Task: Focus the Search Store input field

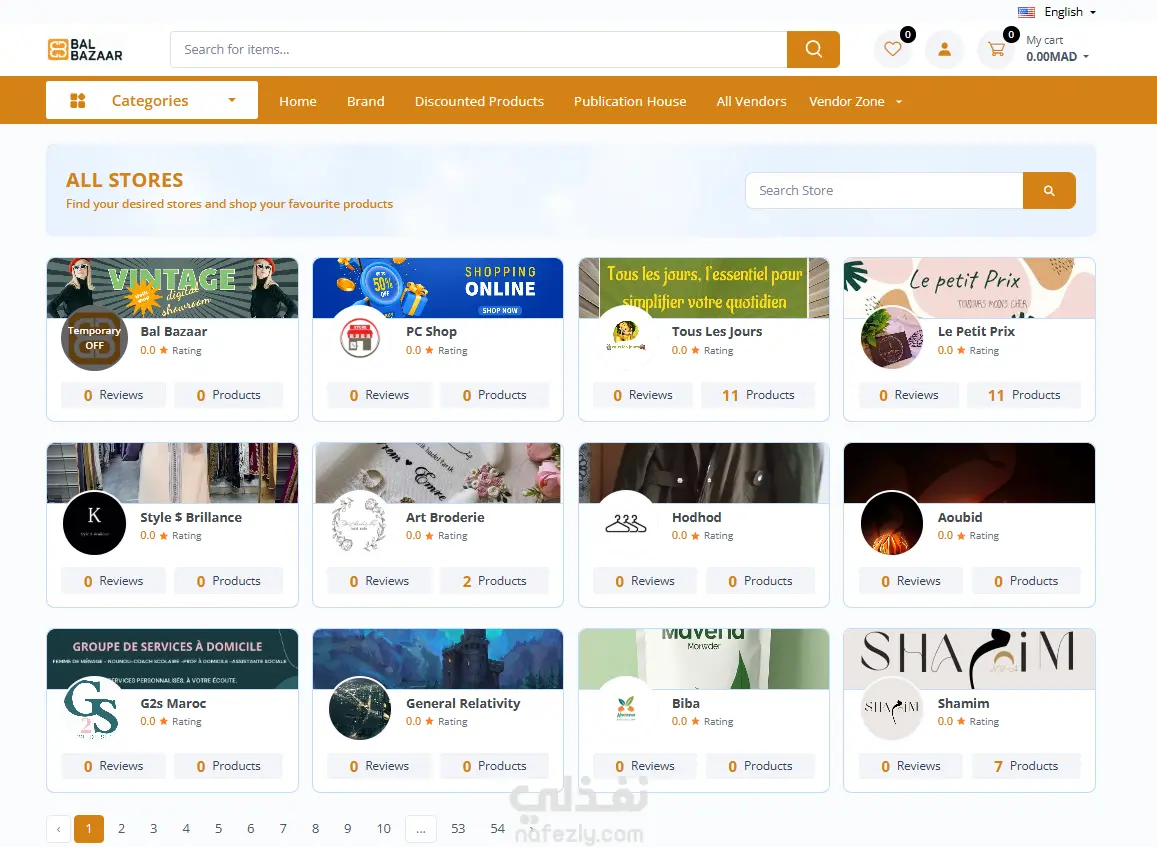Action: 884,190
